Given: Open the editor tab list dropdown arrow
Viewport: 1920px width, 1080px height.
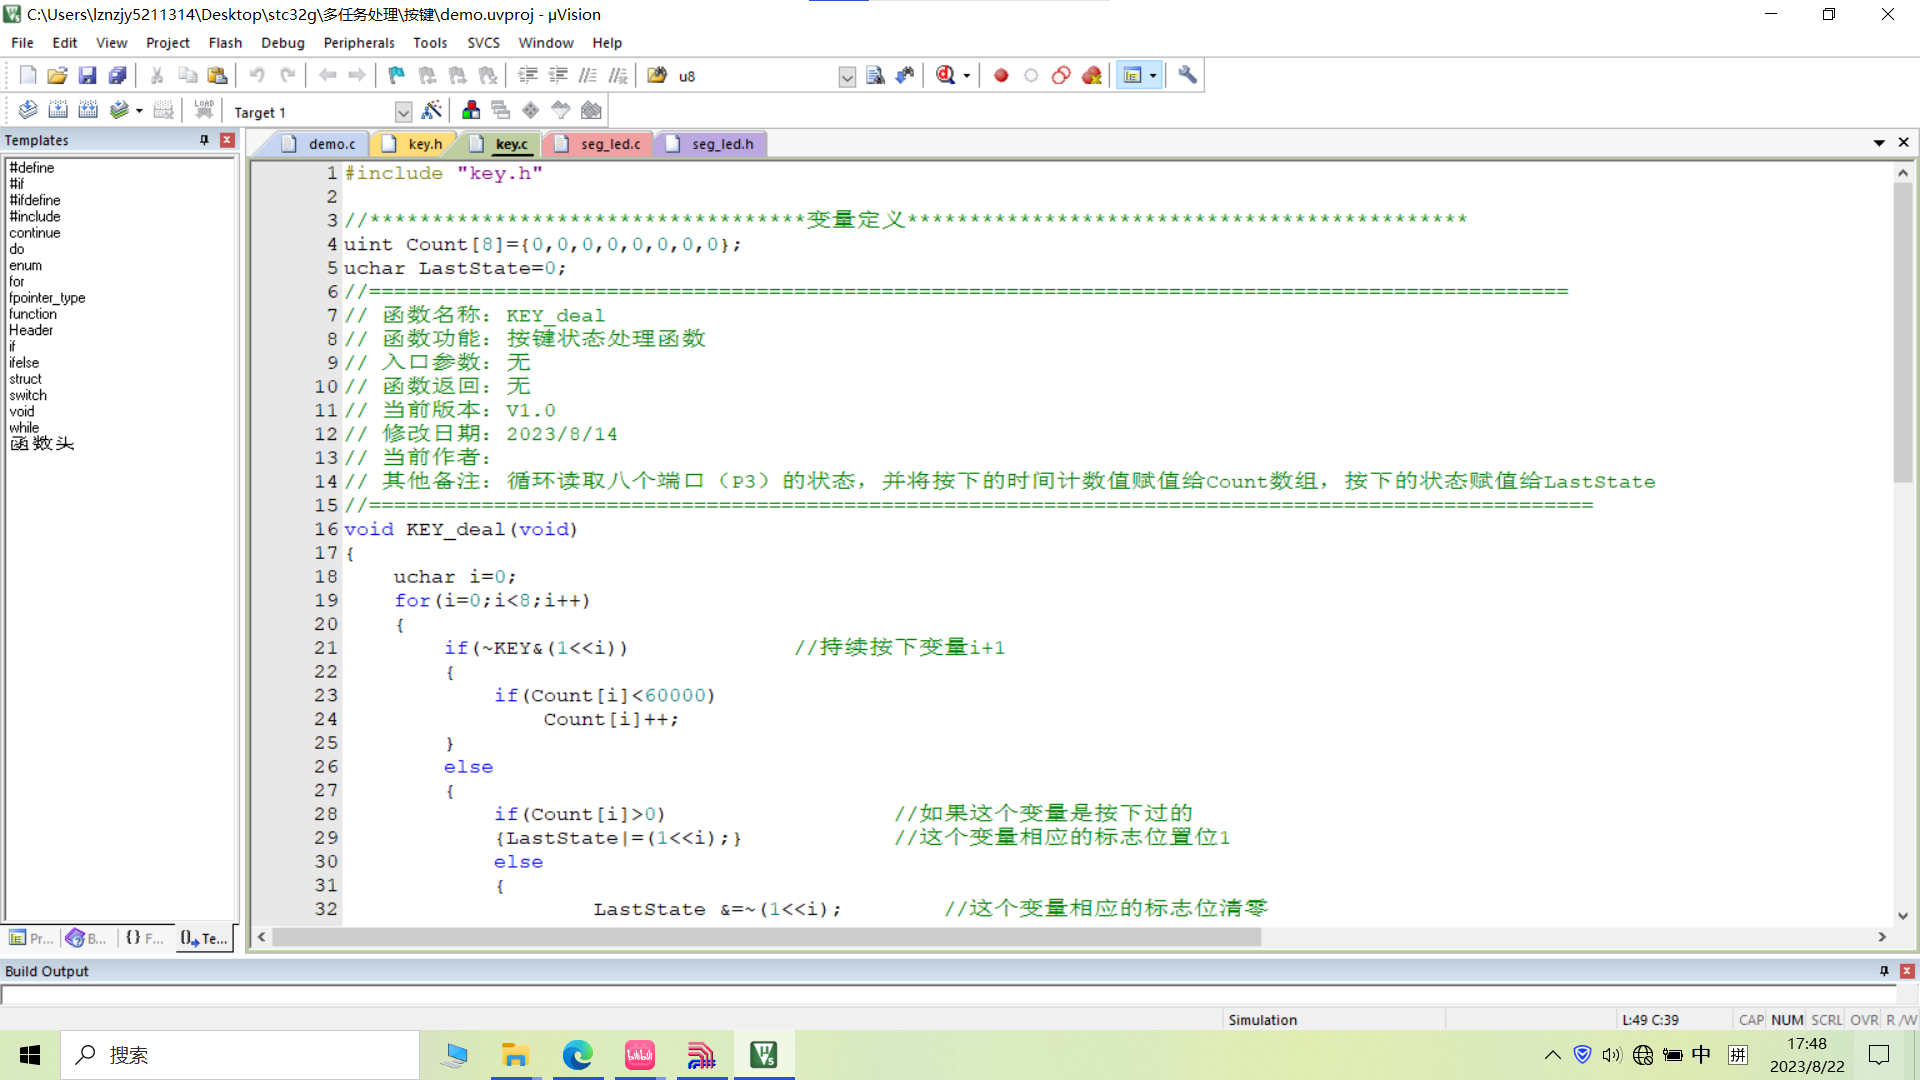Looking at the screenshot, I should tap(1879, 143).
